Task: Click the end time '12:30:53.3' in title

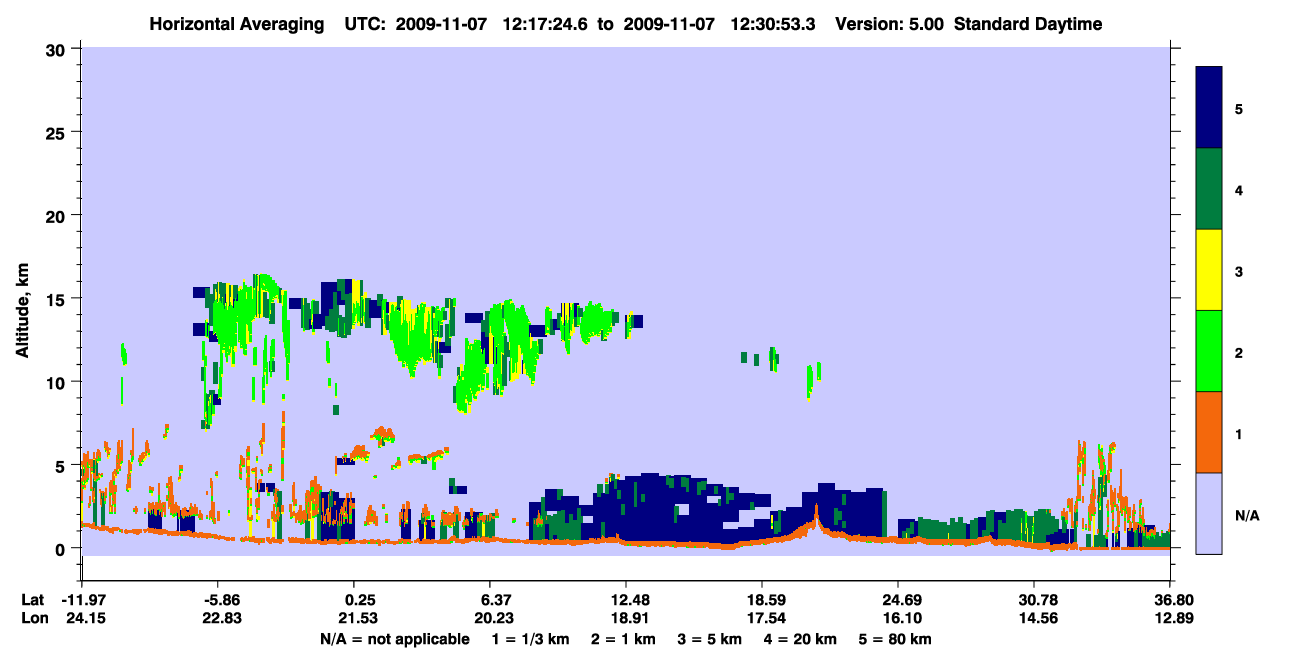Action: [773, 24]
